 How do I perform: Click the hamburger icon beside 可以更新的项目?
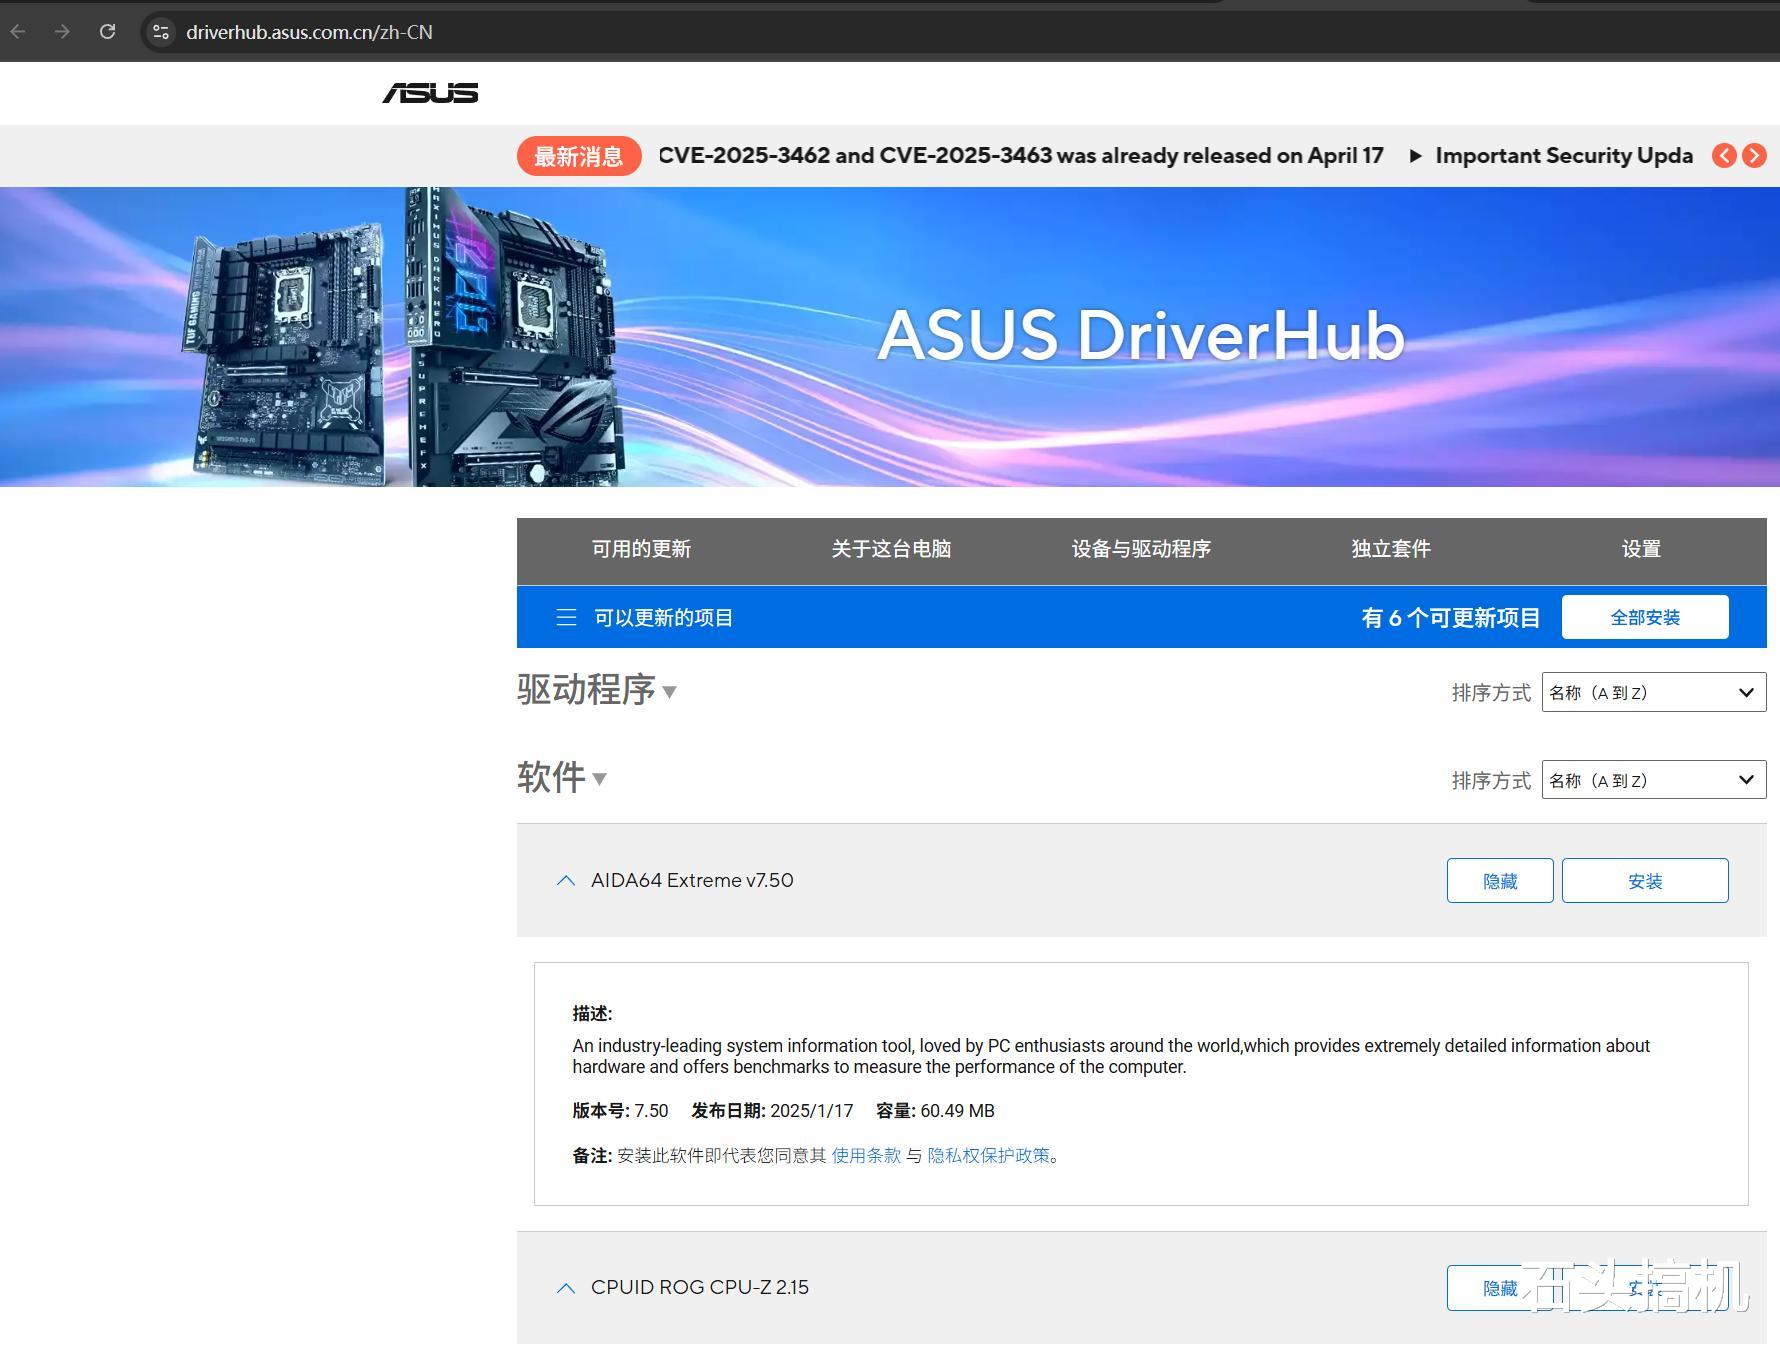(566, 618)
